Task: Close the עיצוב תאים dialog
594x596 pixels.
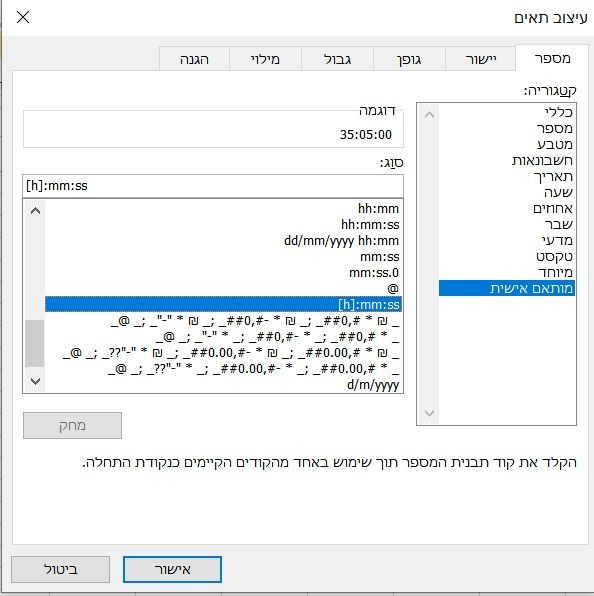Action: tap(23, 17)
